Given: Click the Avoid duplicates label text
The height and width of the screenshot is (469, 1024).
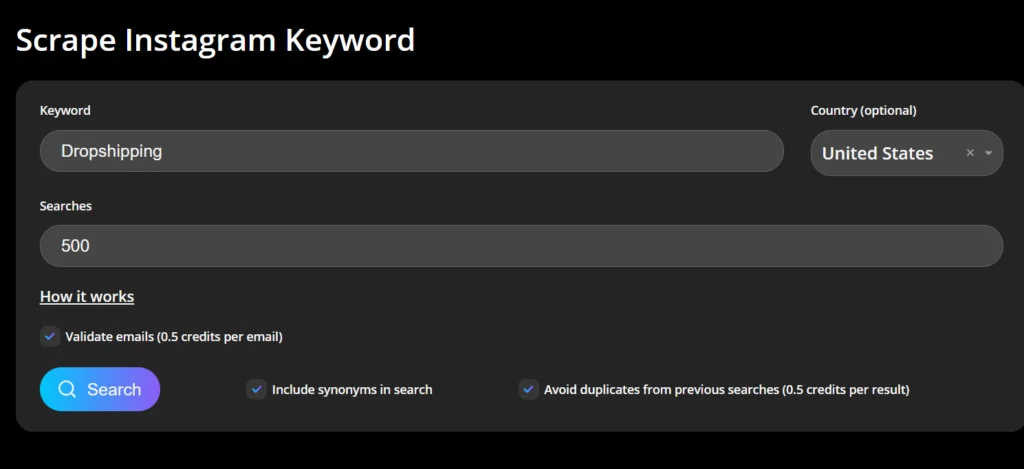Looking at the screenshot, I should click(726, 389).
